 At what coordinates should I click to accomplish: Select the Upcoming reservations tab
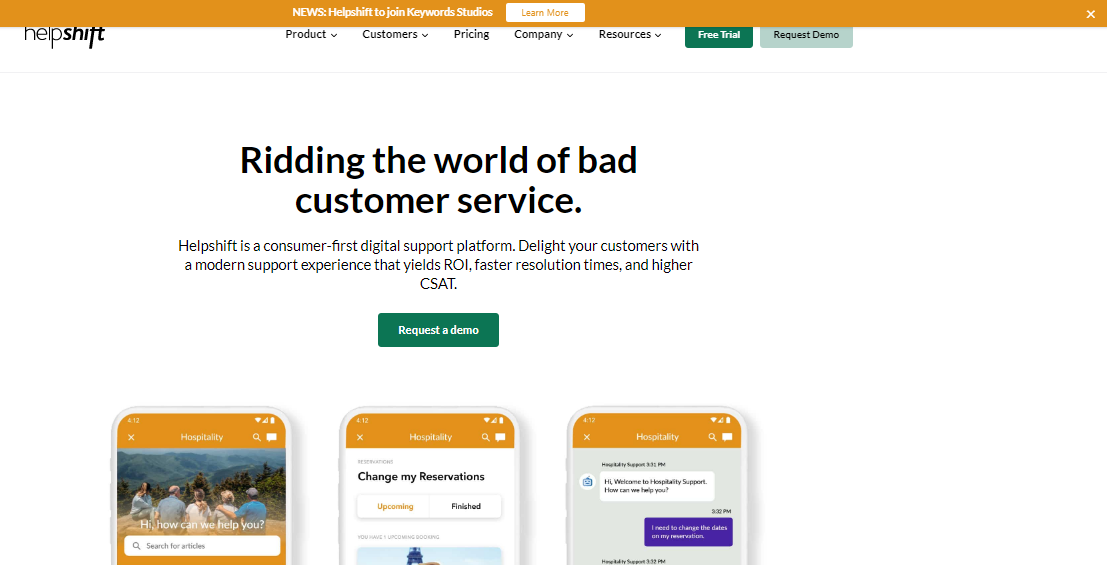(x=395, y=506)
